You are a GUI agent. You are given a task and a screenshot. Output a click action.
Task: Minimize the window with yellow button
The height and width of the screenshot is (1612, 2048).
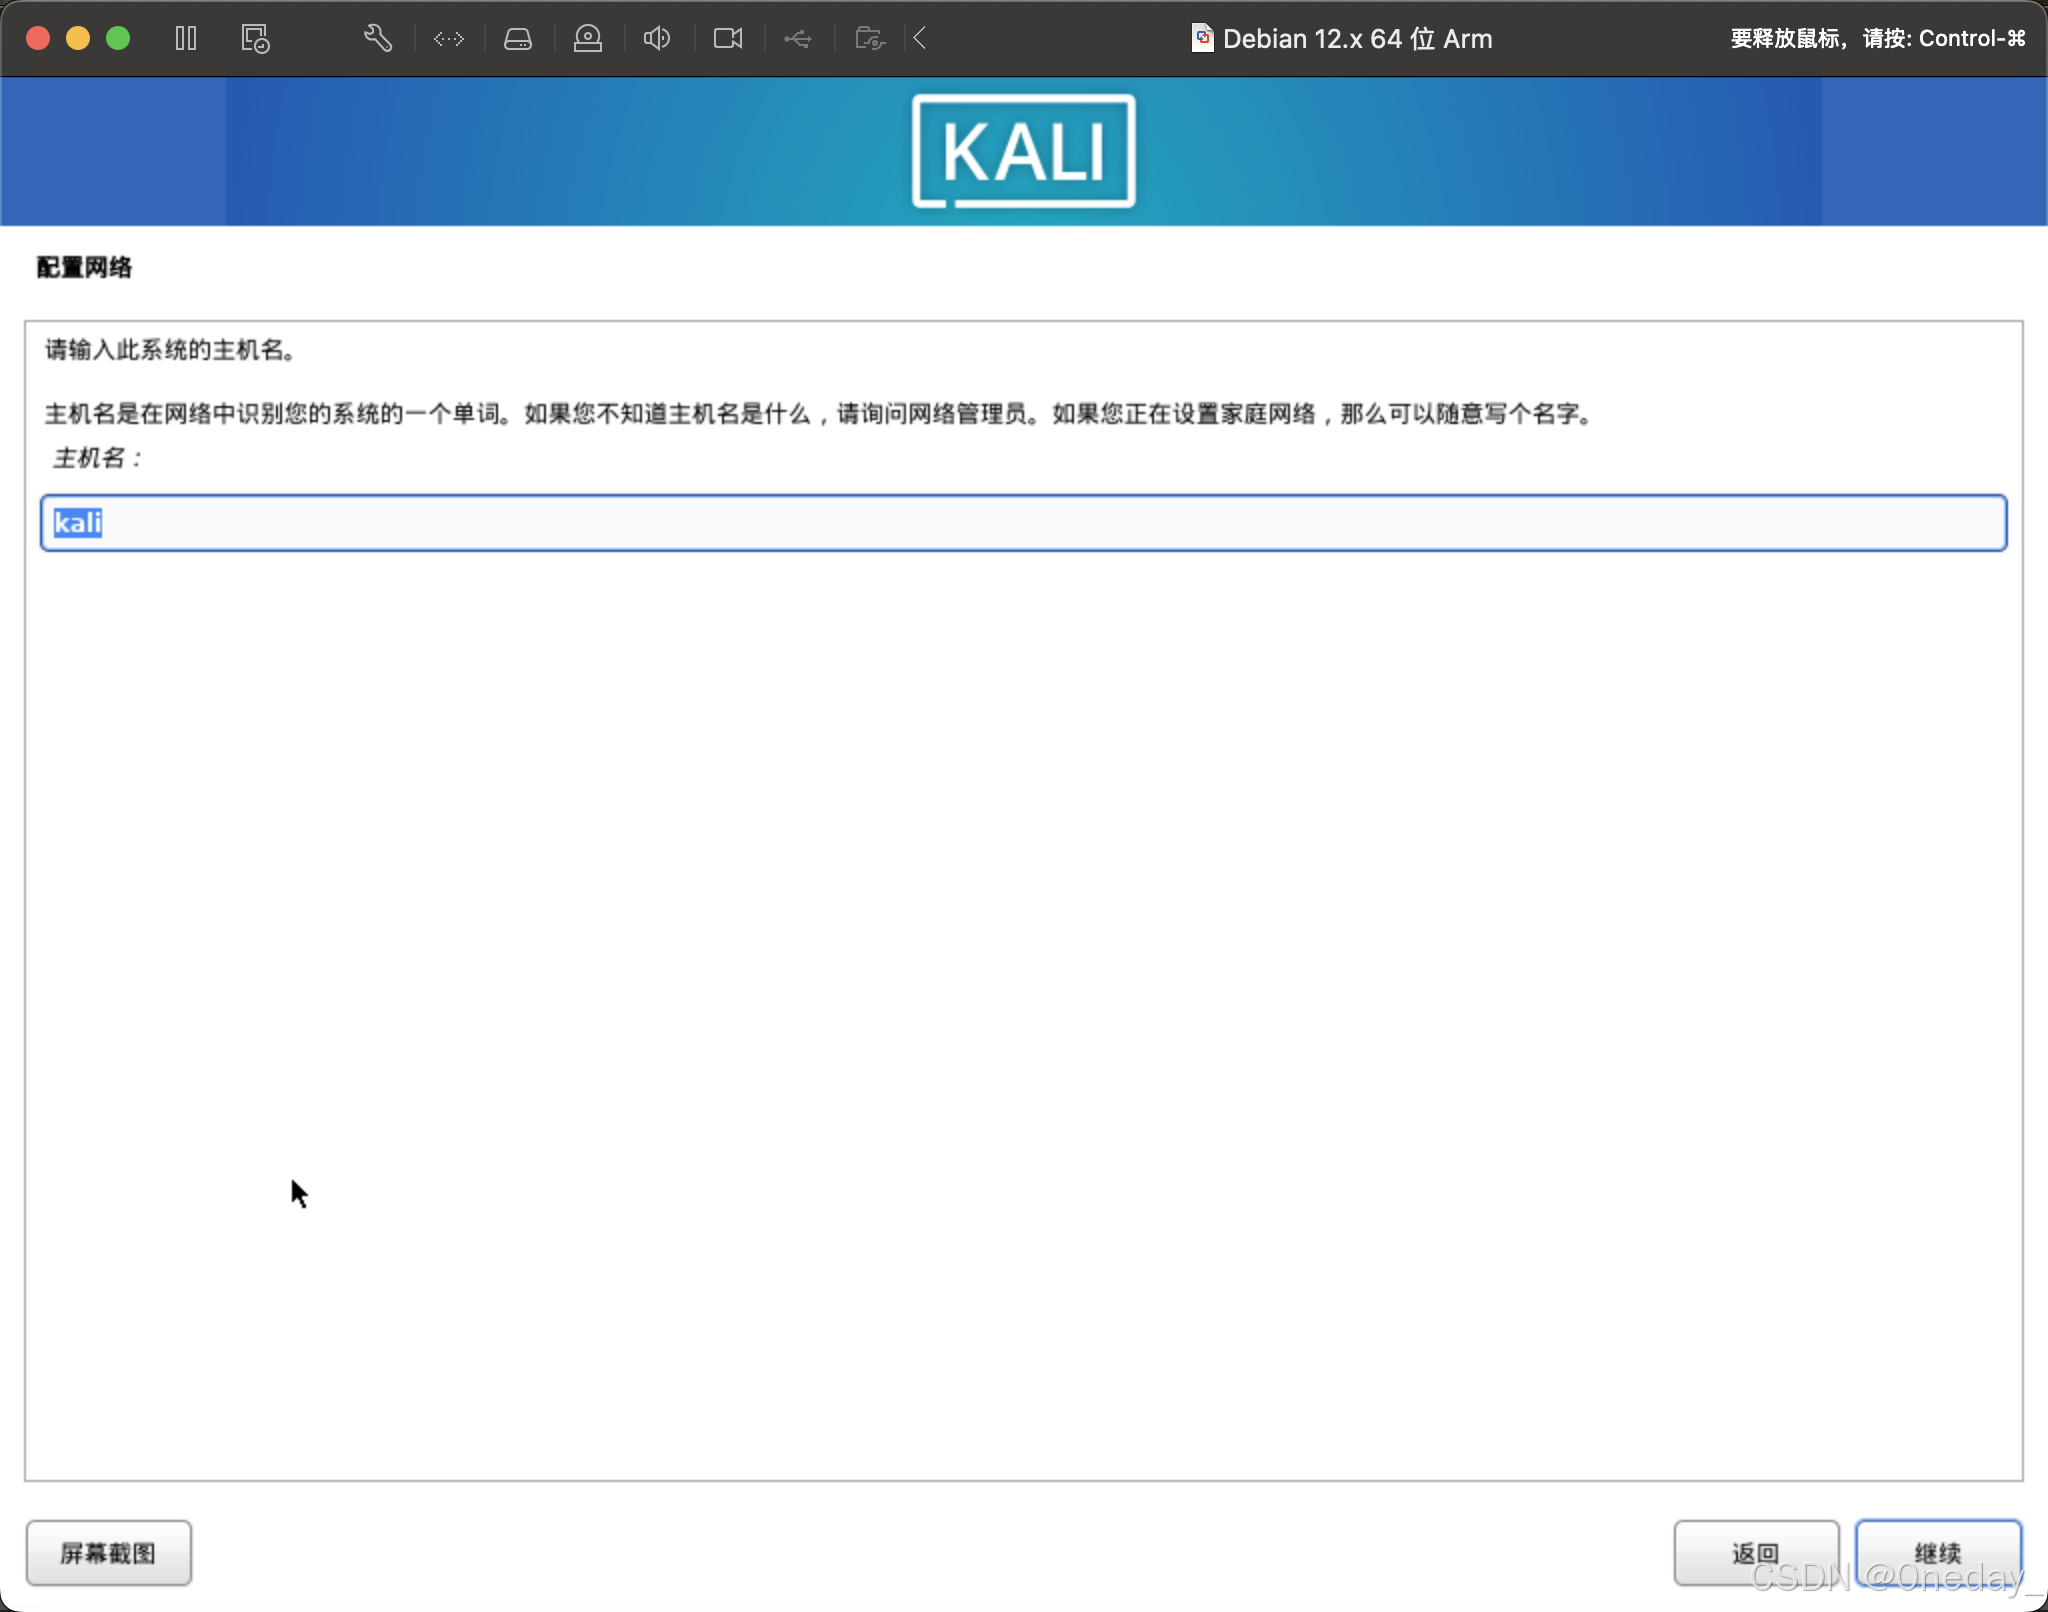click(x=78, y=39)
